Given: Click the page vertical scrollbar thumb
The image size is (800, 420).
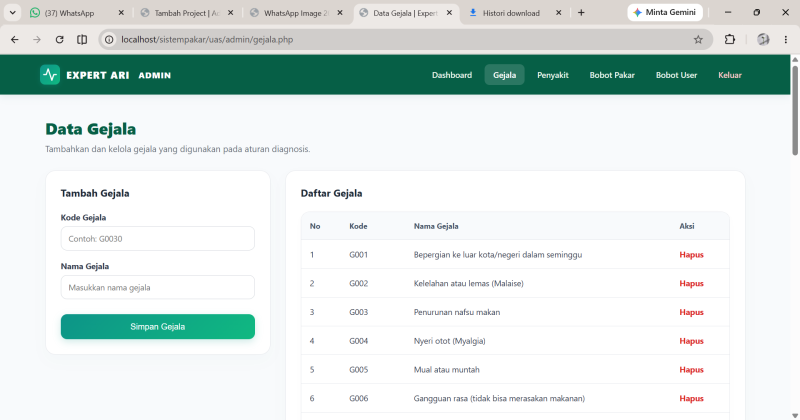Looking at the screenshot, I should 795,110.
